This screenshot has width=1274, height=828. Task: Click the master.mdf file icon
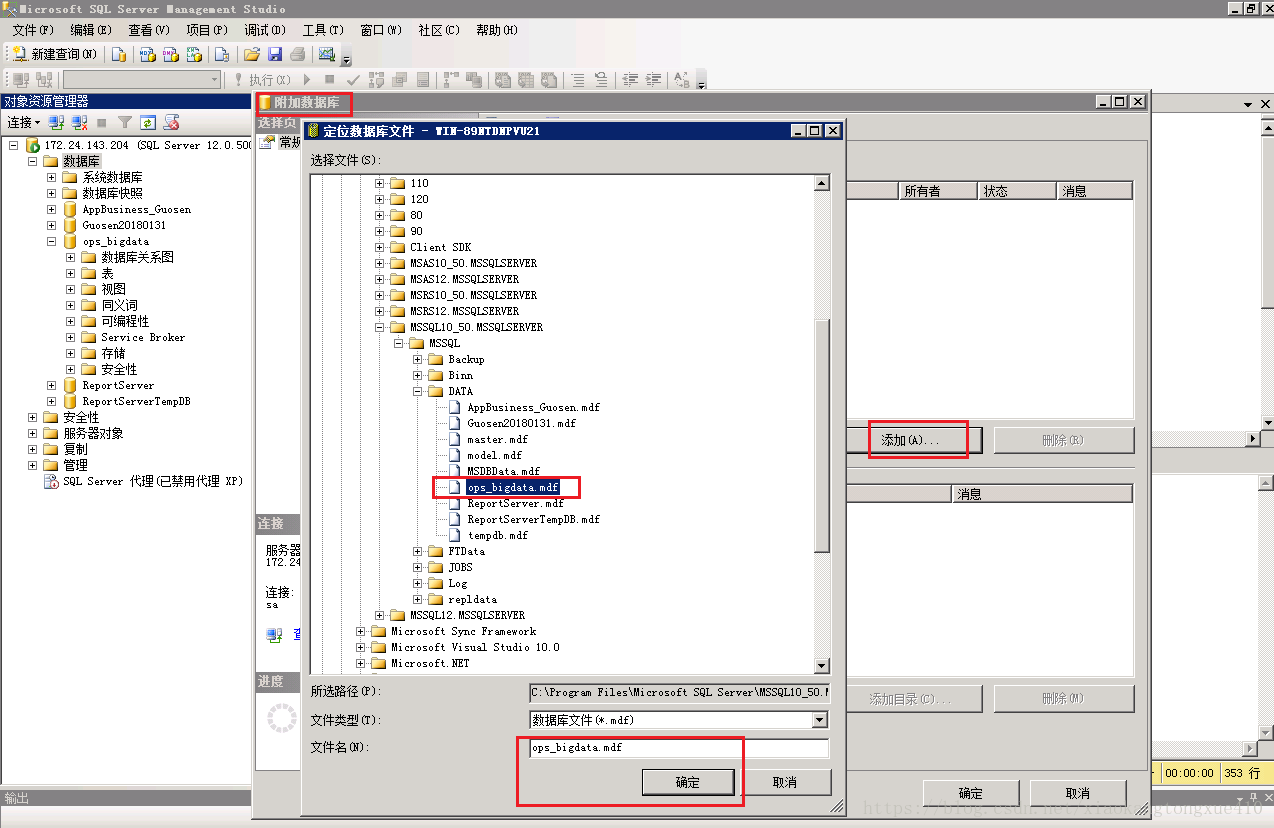pyautogui.click(x=456, y=439)
